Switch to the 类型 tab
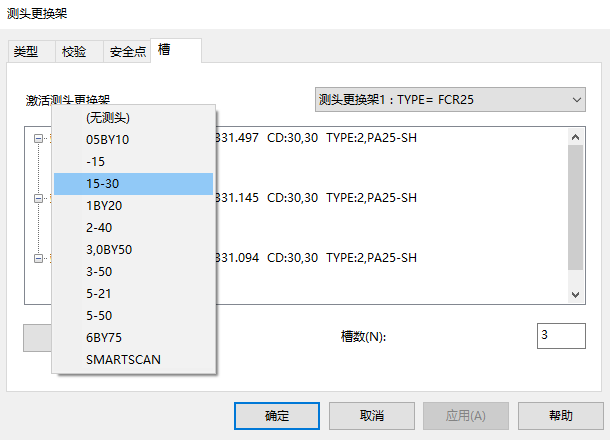The height and width of the screenshot is (440, 610). 27,52
